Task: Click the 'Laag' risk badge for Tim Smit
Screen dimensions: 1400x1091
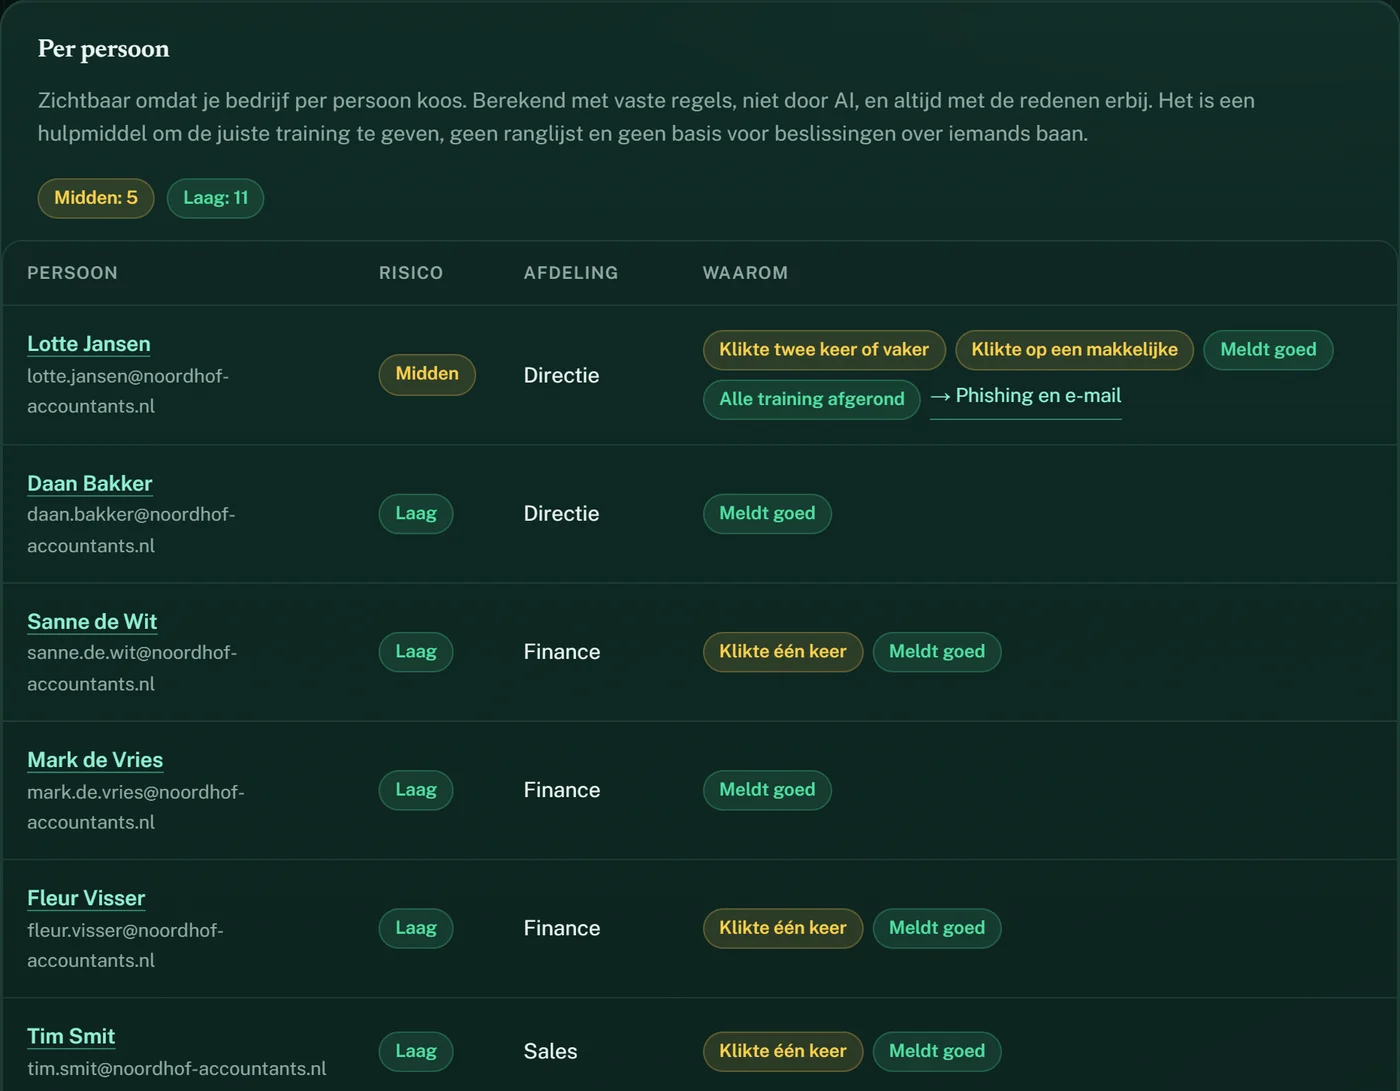Action: point(416,1051)
